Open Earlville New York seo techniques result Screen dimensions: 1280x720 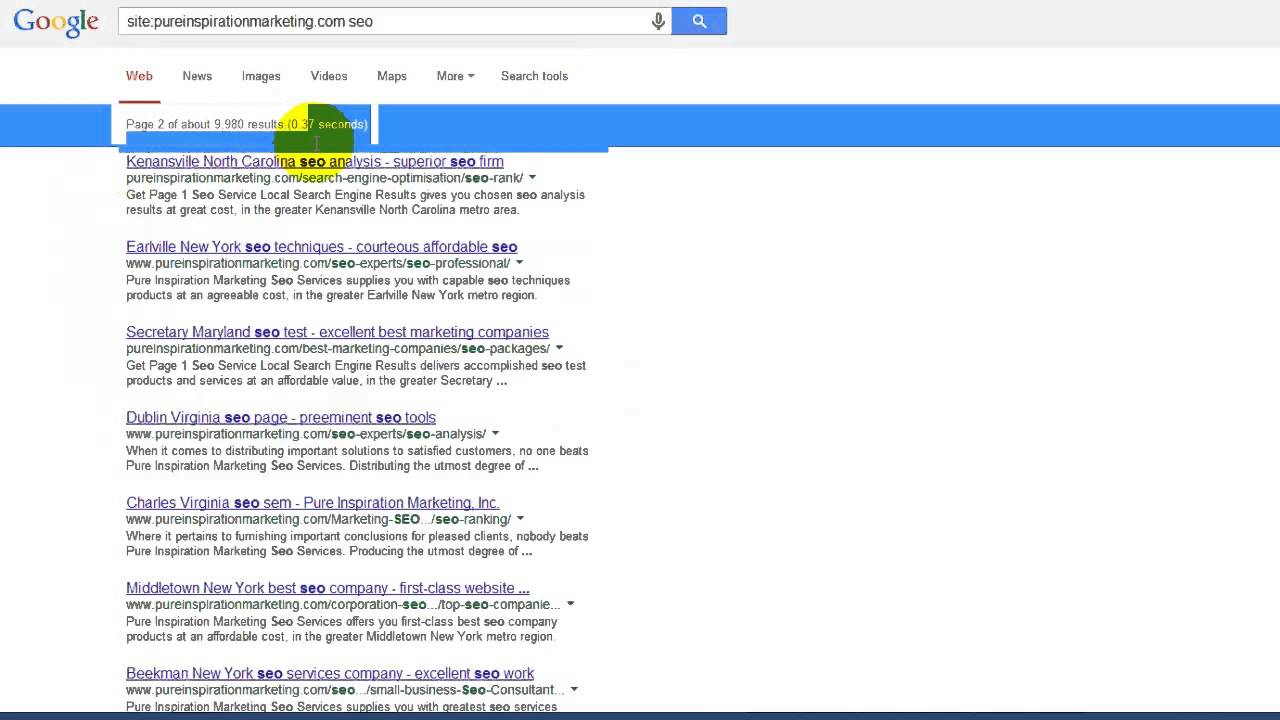[321, 247]
